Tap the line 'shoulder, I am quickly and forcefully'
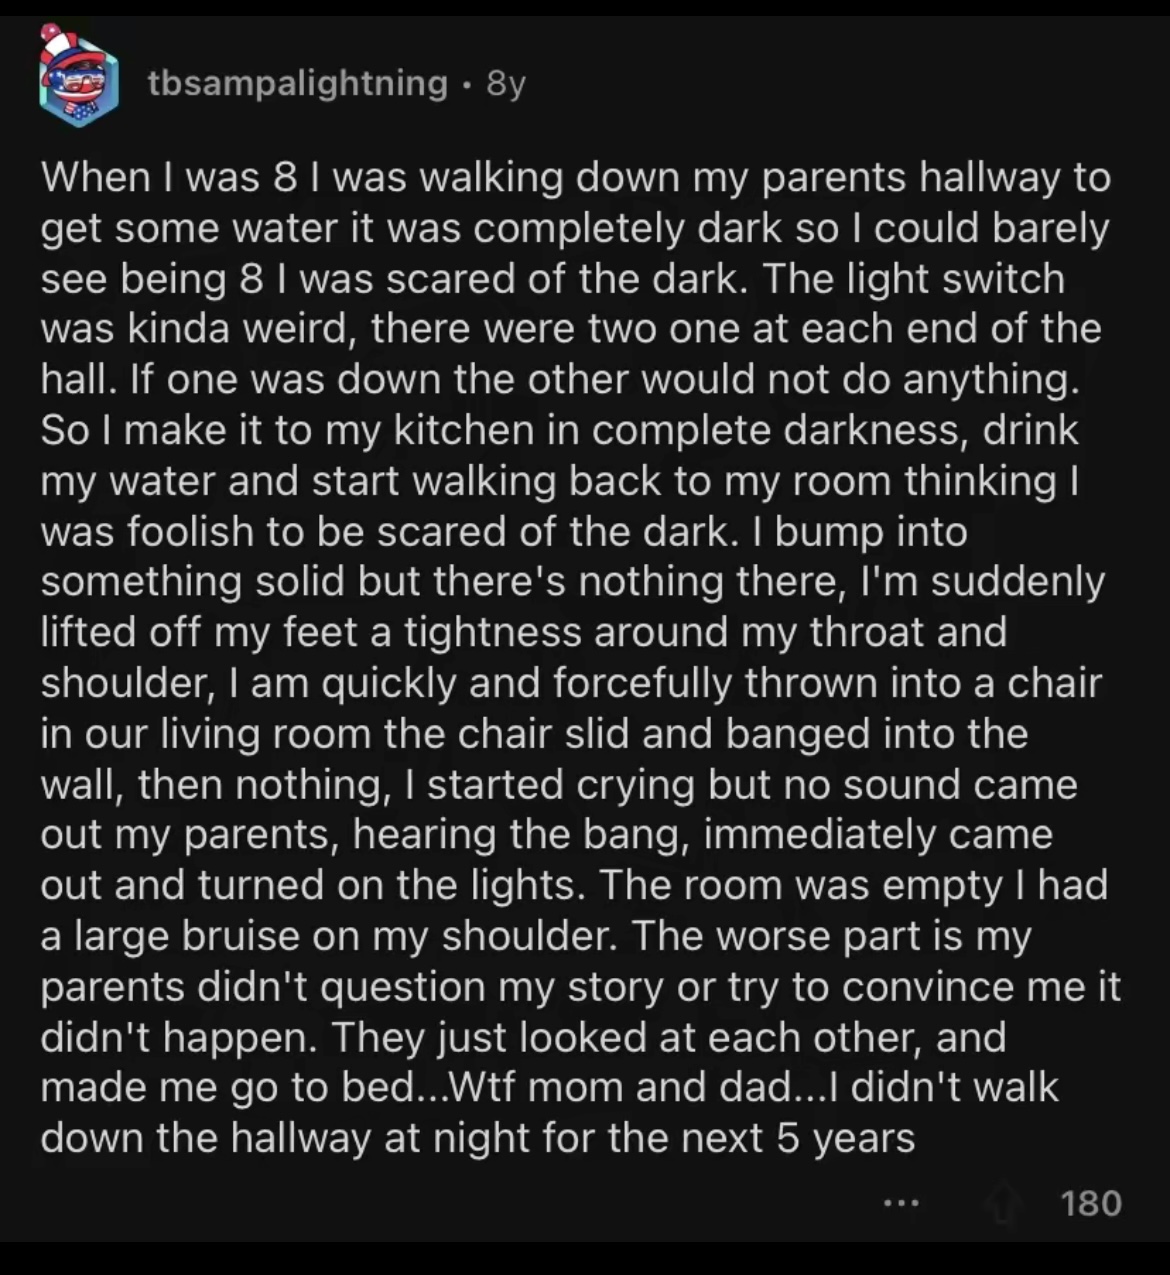 point(571,683)
